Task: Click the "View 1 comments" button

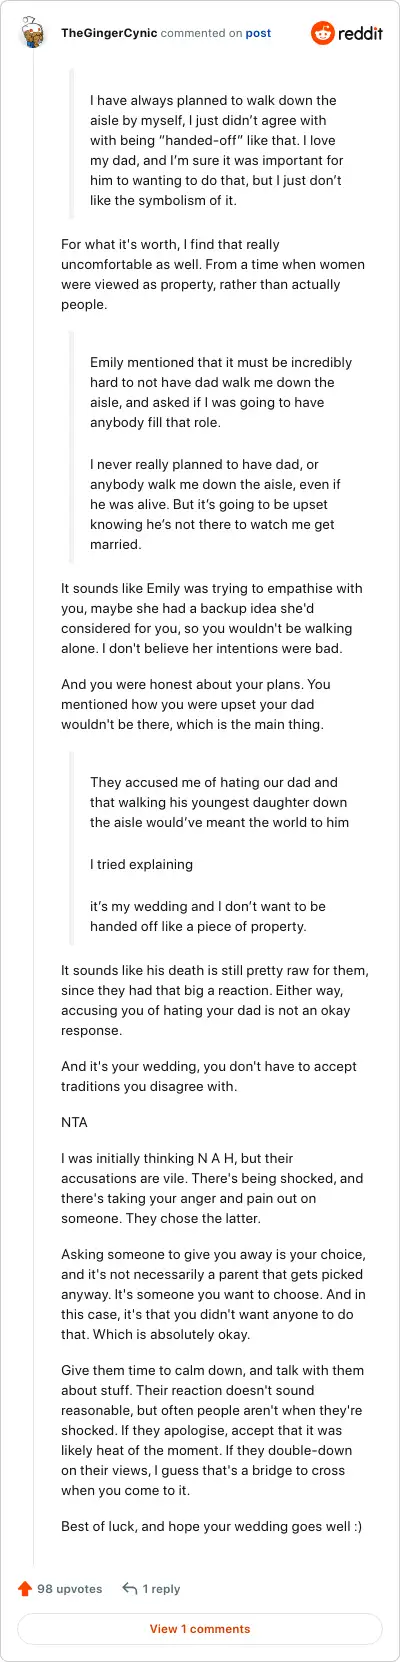Action: click(200, 1629)
